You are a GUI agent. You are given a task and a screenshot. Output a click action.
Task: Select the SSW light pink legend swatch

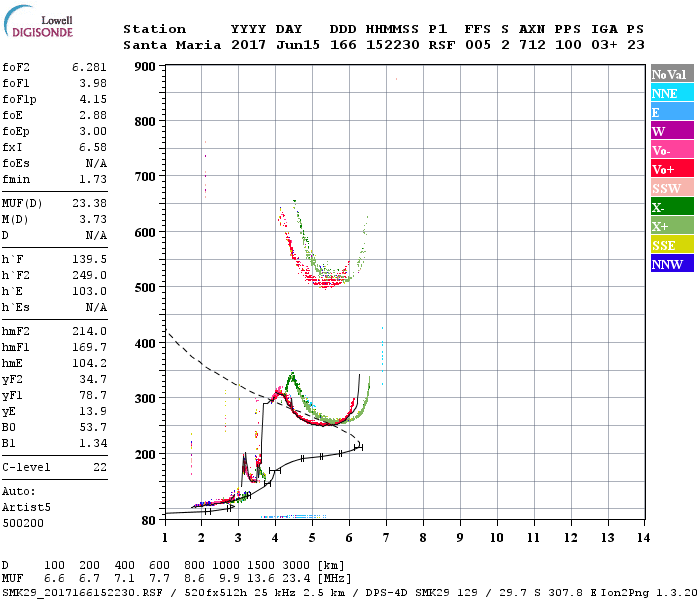[672, 188]
